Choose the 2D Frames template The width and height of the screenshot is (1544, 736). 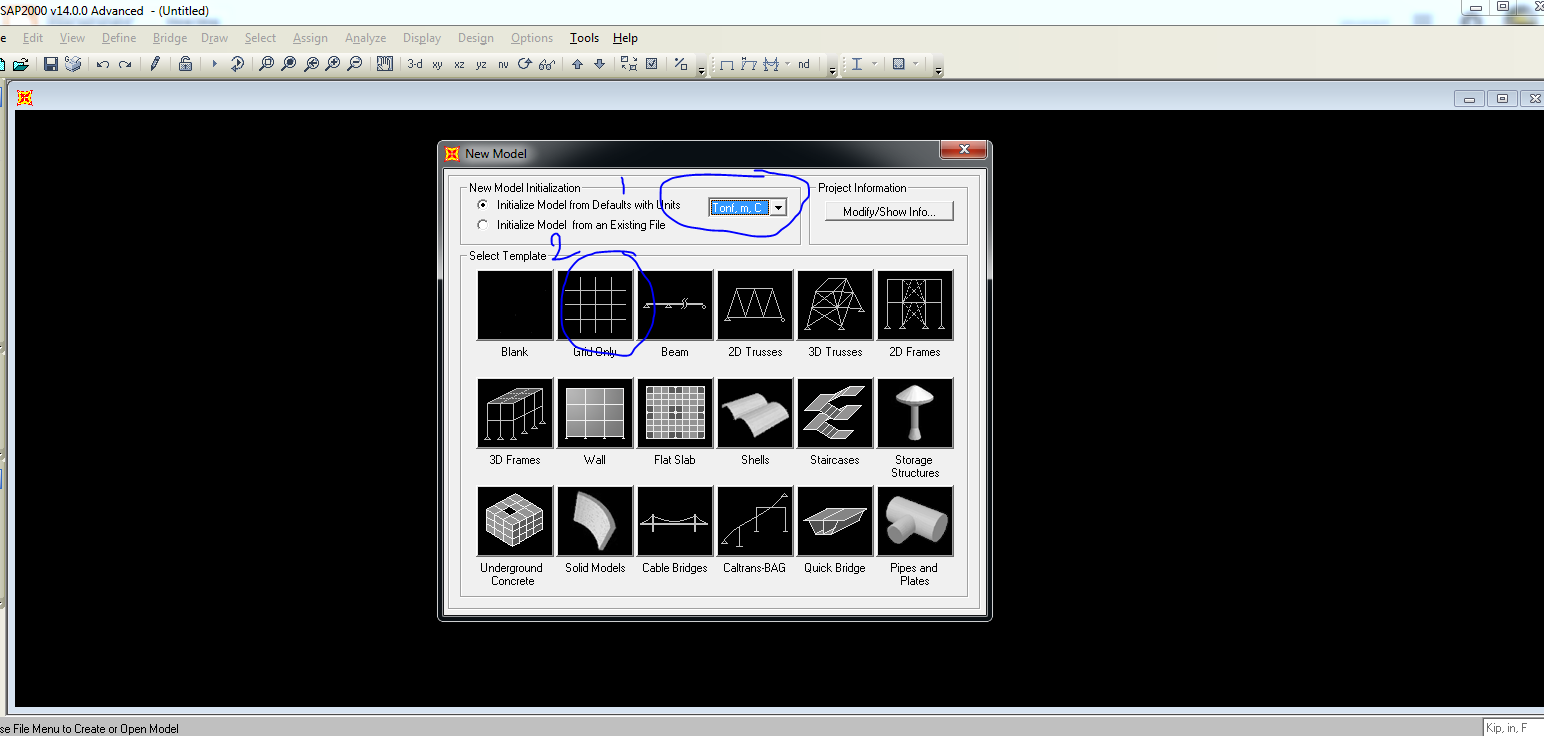(915, 305)
